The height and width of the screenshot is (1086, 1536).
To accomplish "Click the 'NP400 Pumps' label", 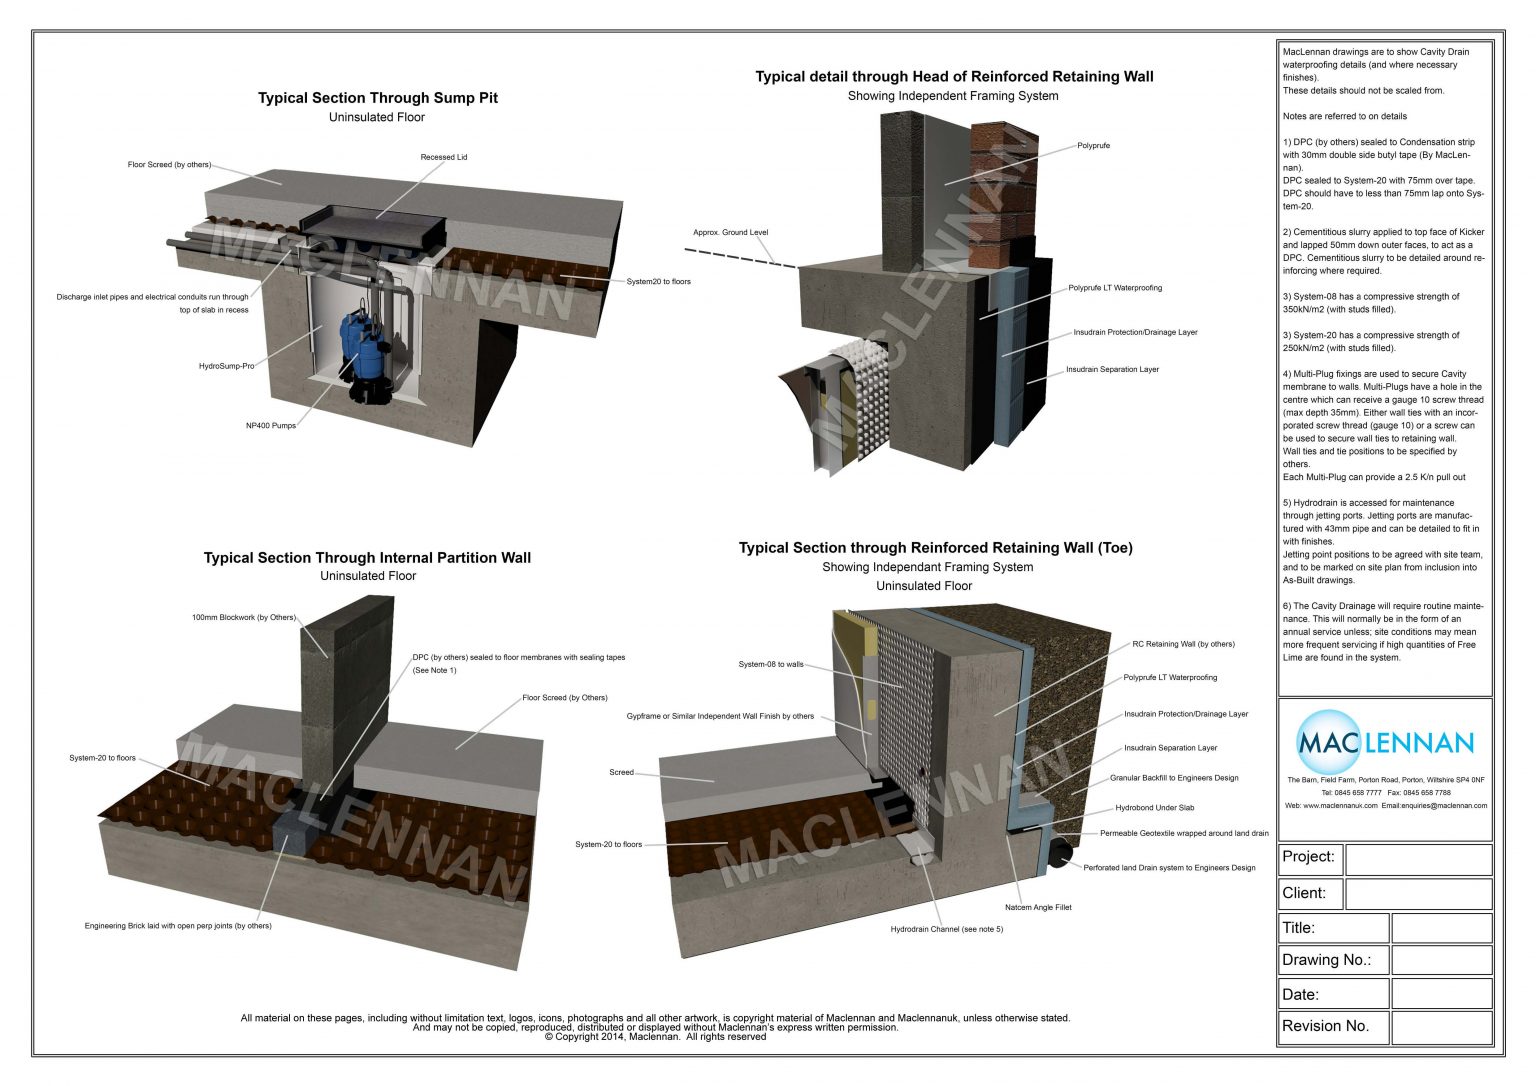I will (270, 425).
